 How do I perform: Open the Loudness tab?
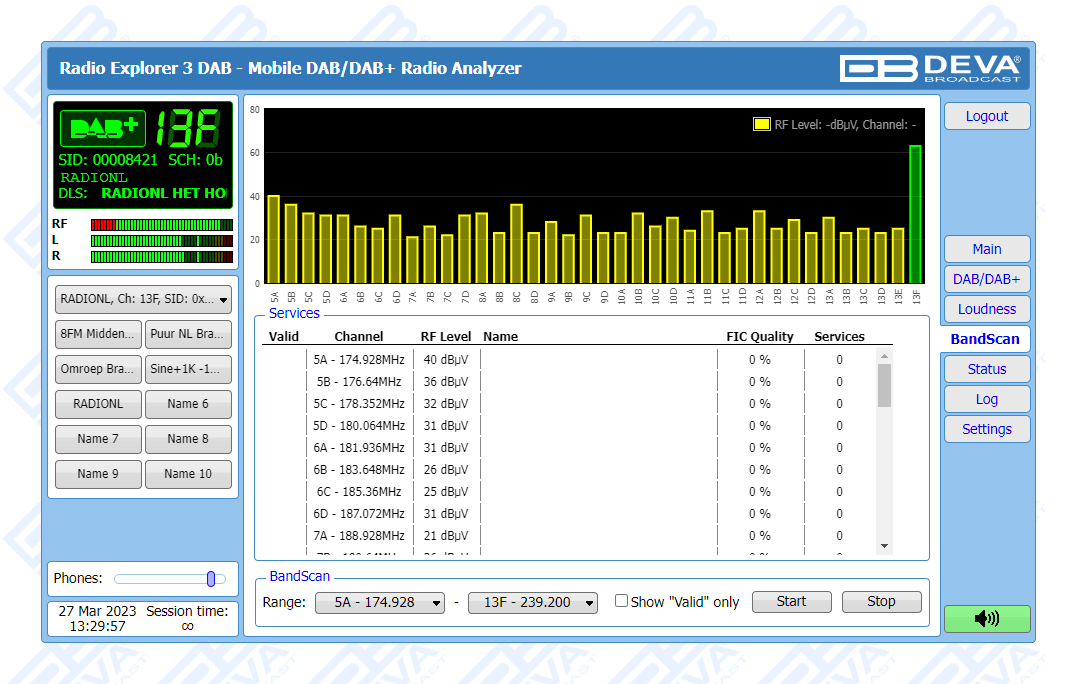pyautogui.click(x=986, y=309)
